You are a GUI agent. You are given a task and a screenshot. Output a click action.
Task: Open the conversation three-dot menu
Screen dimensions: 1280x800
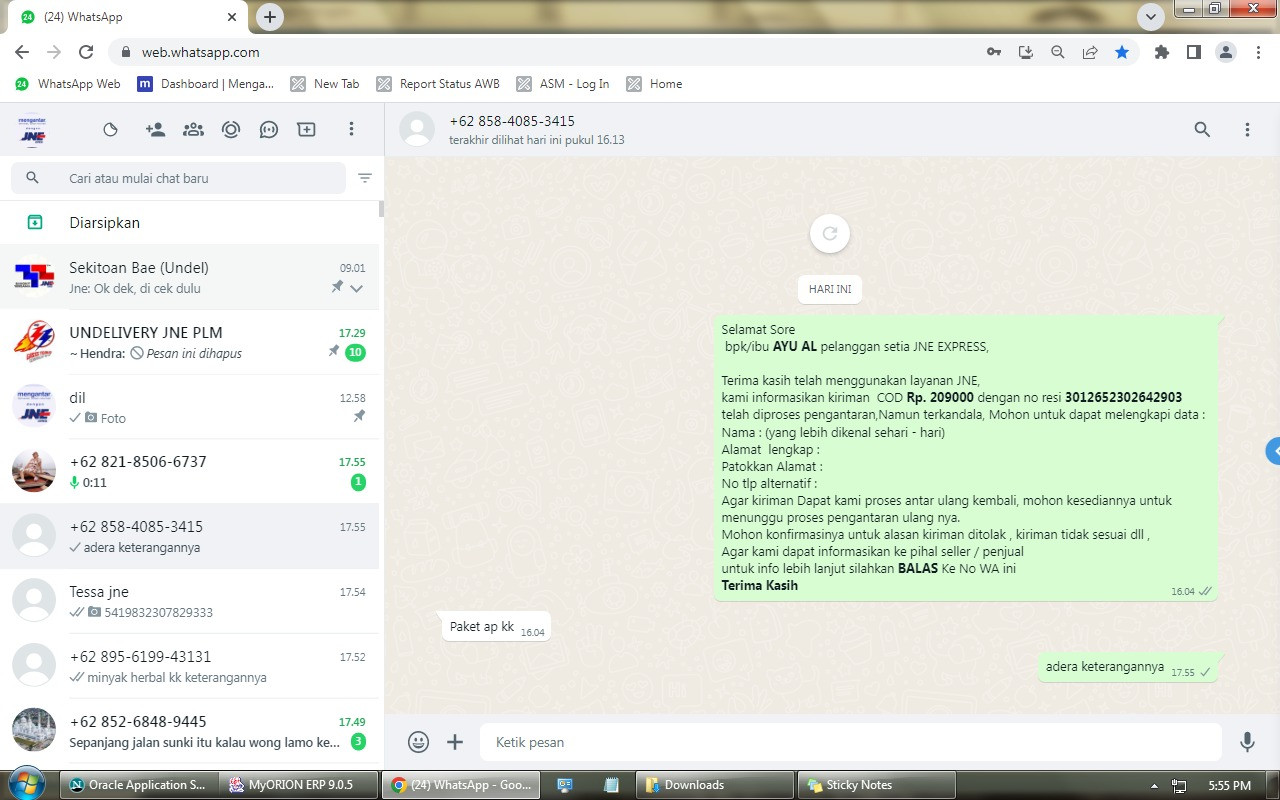[1247, 129]
